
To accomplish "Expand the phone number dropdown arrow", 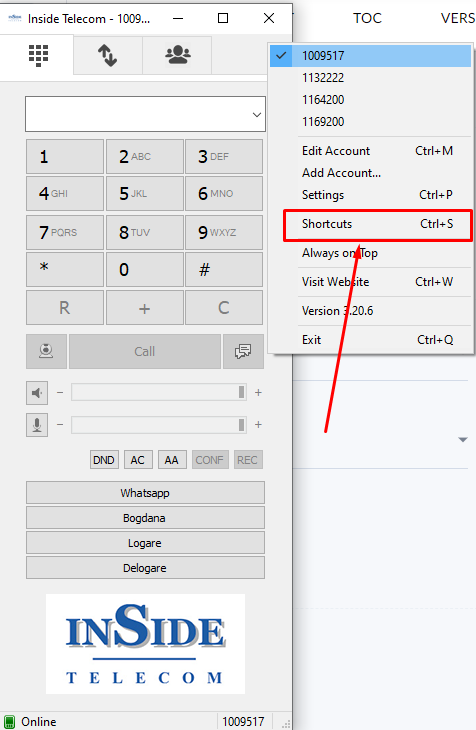I will click(x=257, y=115).
